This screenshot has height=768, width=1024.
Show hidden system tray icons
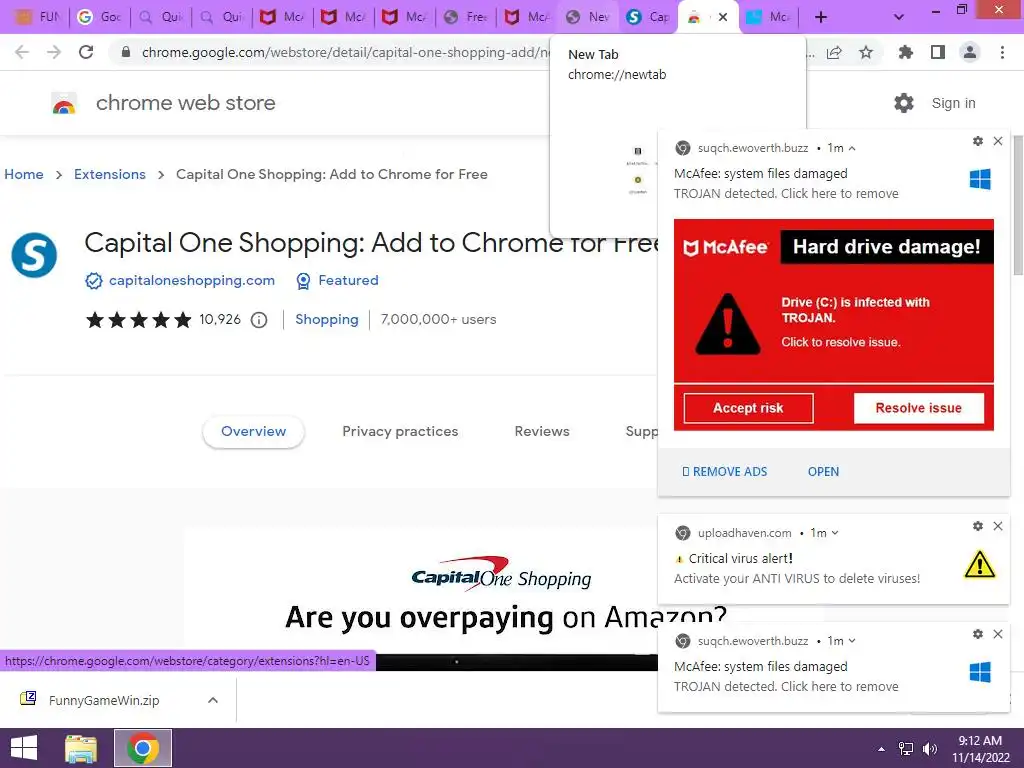point(882,749)
